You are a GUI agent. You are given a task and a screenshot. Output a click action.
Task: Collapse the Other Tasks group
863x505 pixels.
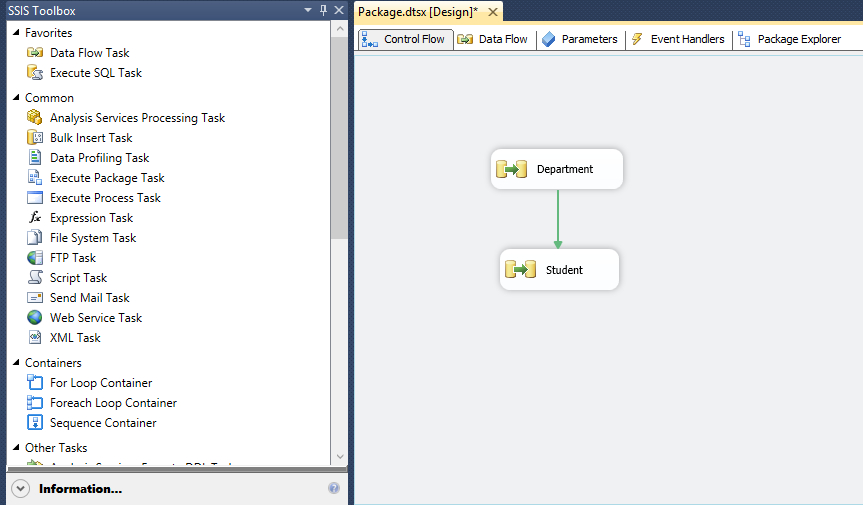(17, 447)
